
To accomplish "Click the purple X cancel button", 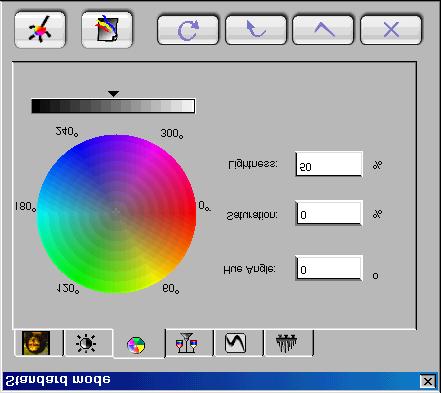I will [x=391, y=30].
